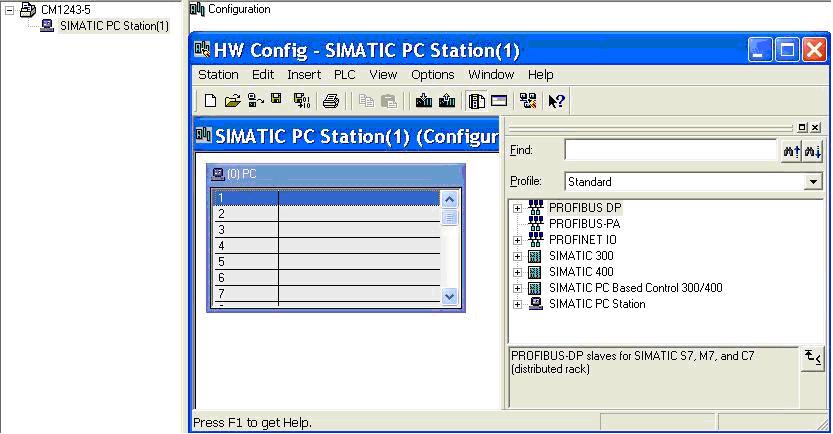Click the PROFIBUS-PA network icon
The image size is (833, 434).
tap(536, 223)
